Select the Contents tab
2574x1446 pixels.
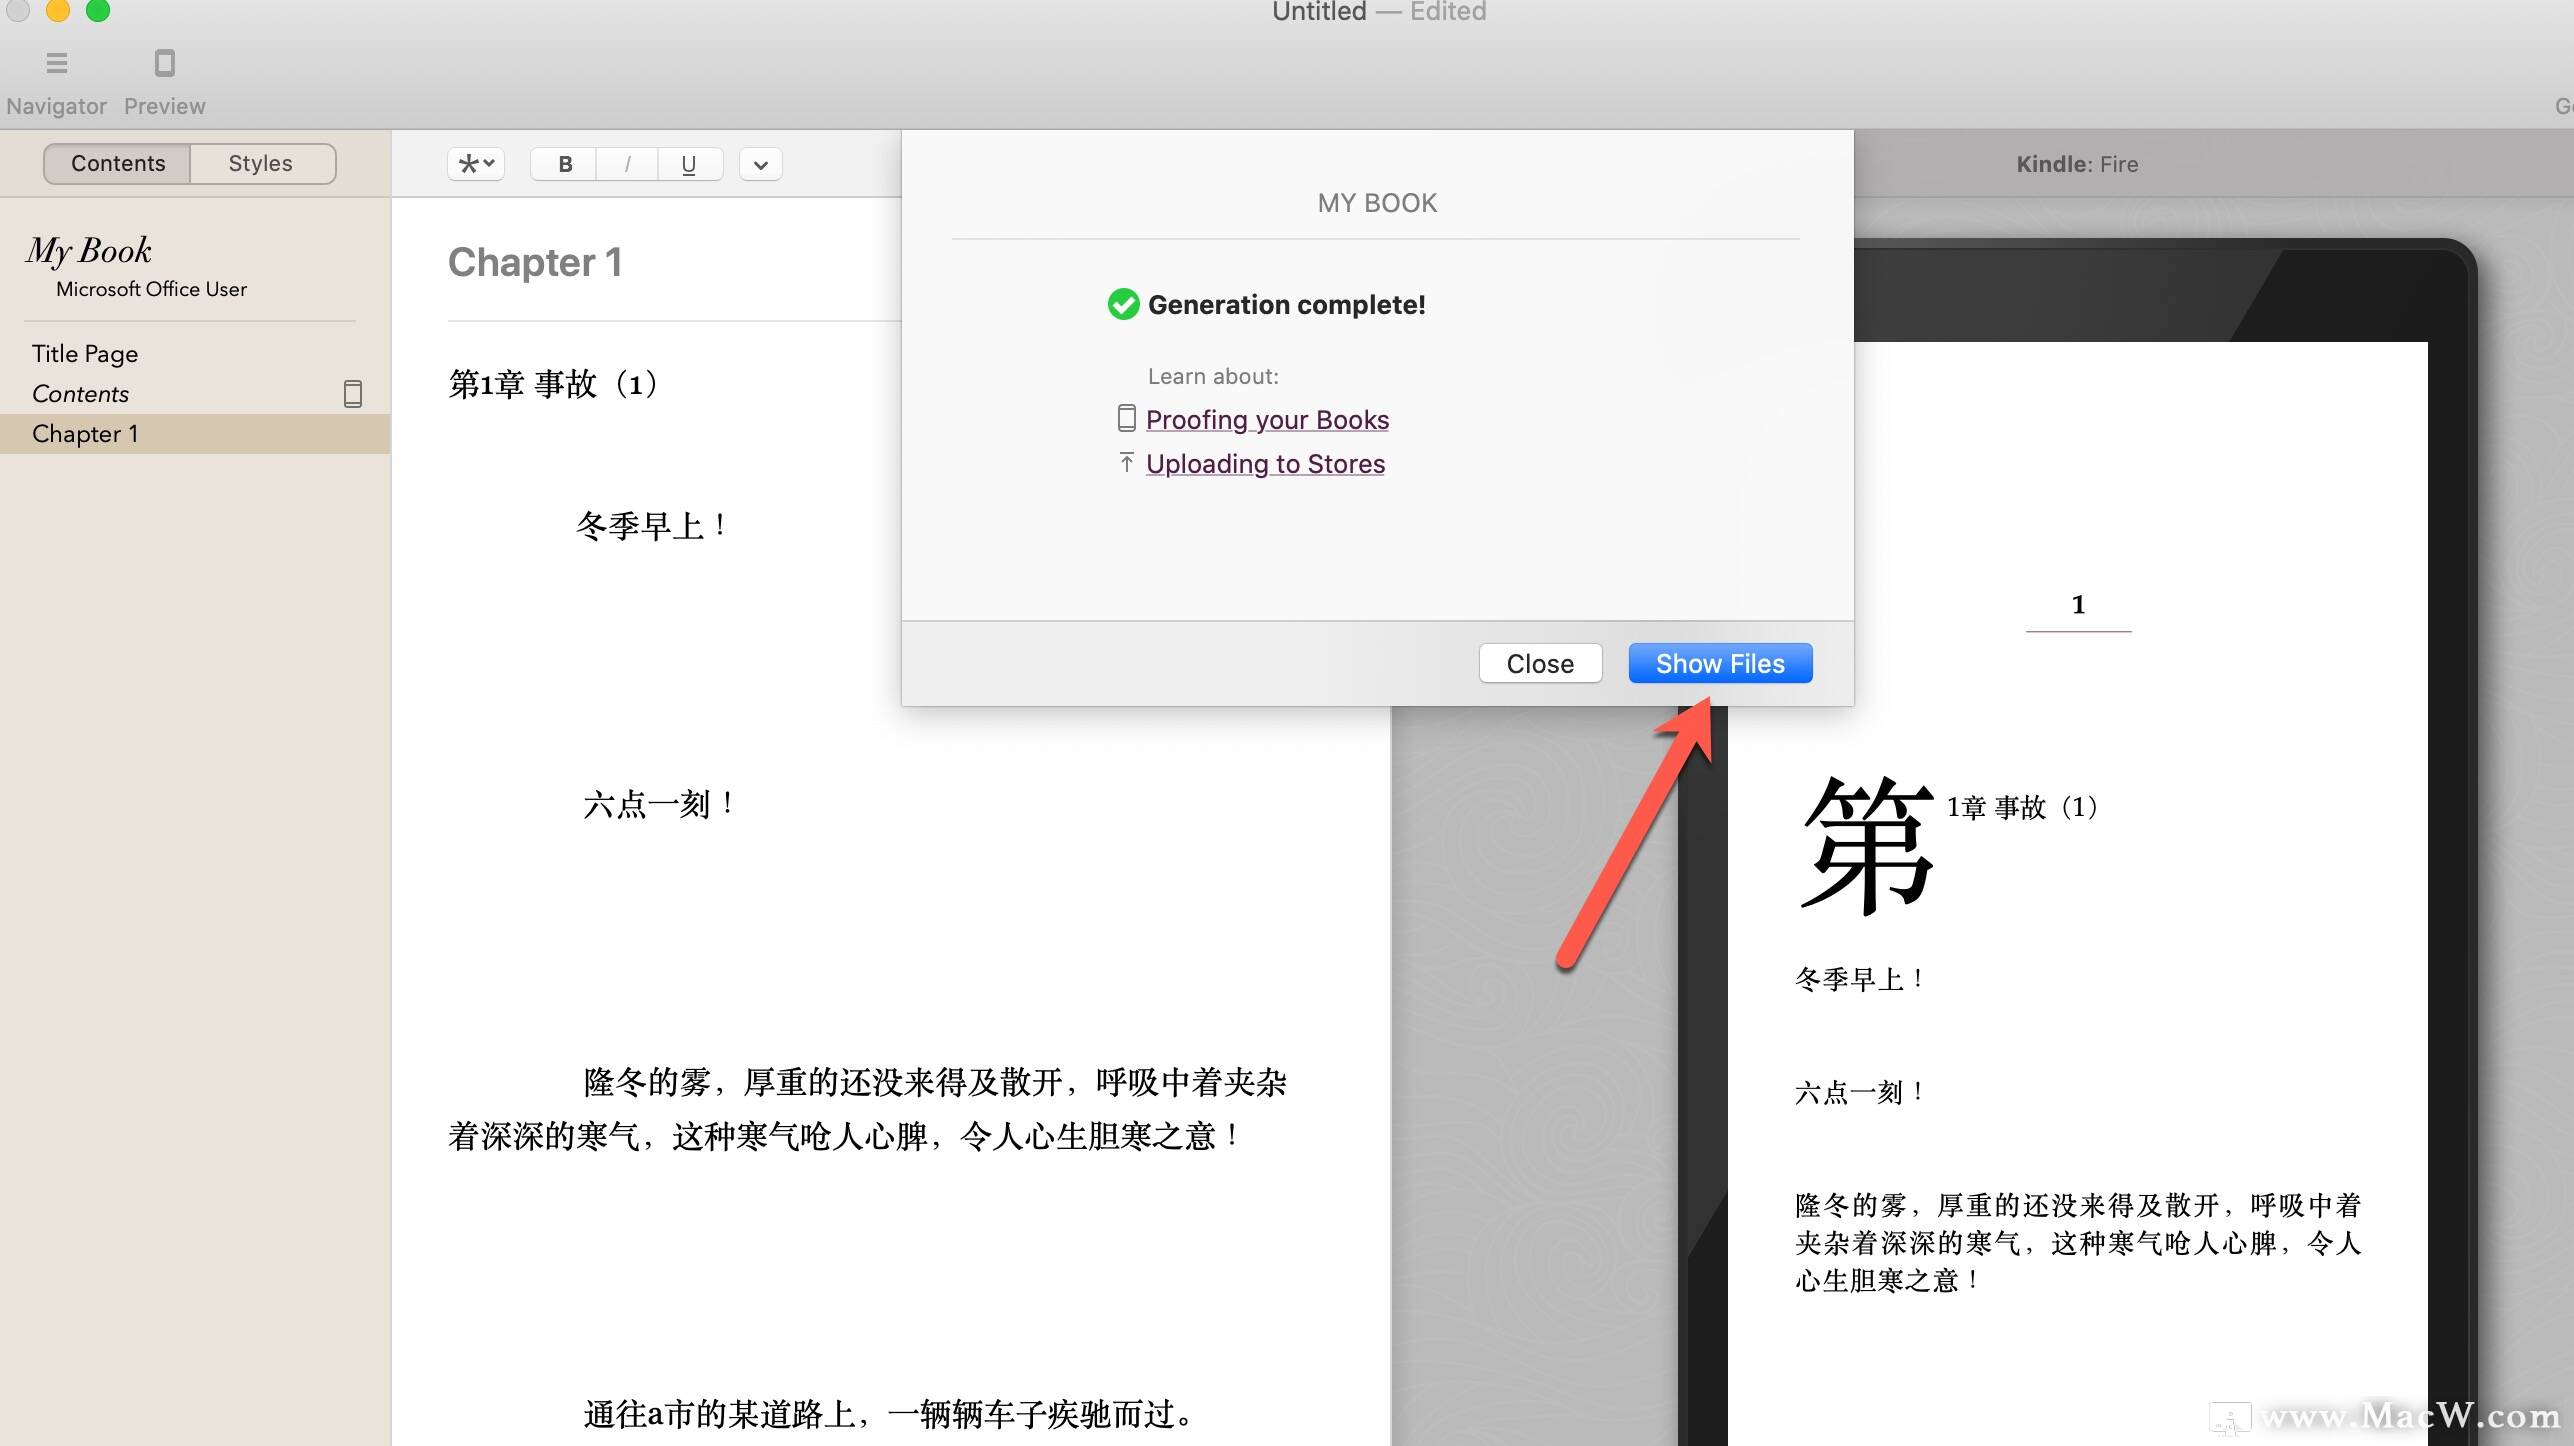click(117, 162)
